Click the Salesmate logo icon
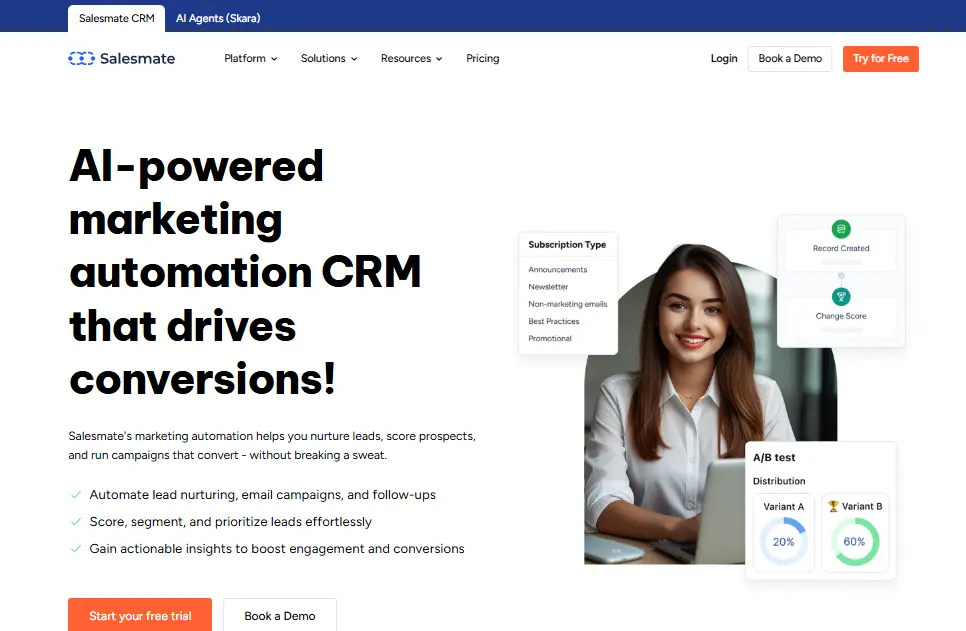Viewport: 966px width, 631px height. 81,59
